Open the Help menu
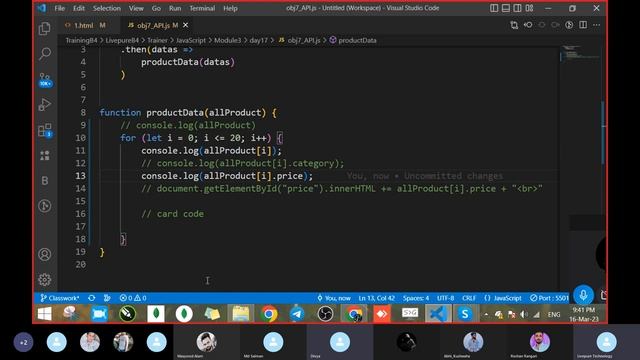Screen dimensions: 640x360 pyautogui.click(x=230, y=8)
